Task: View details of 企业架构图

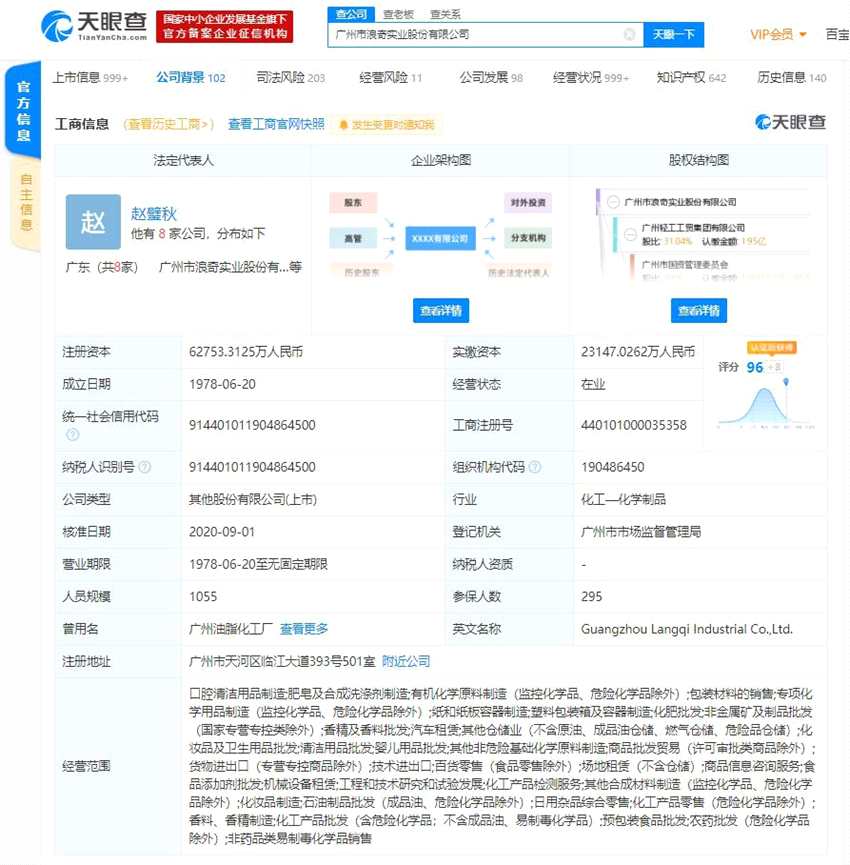Action: point(441,311)
